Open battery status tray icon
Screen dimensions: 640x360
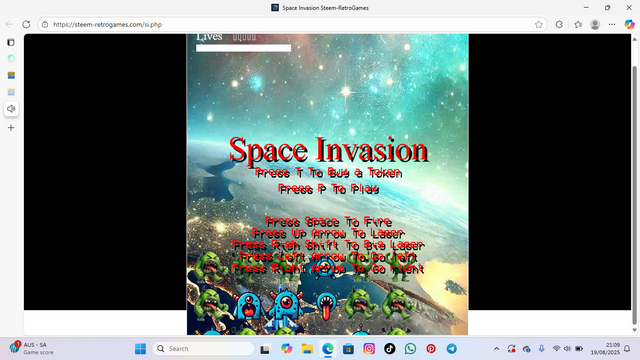(x=579, y=349)
